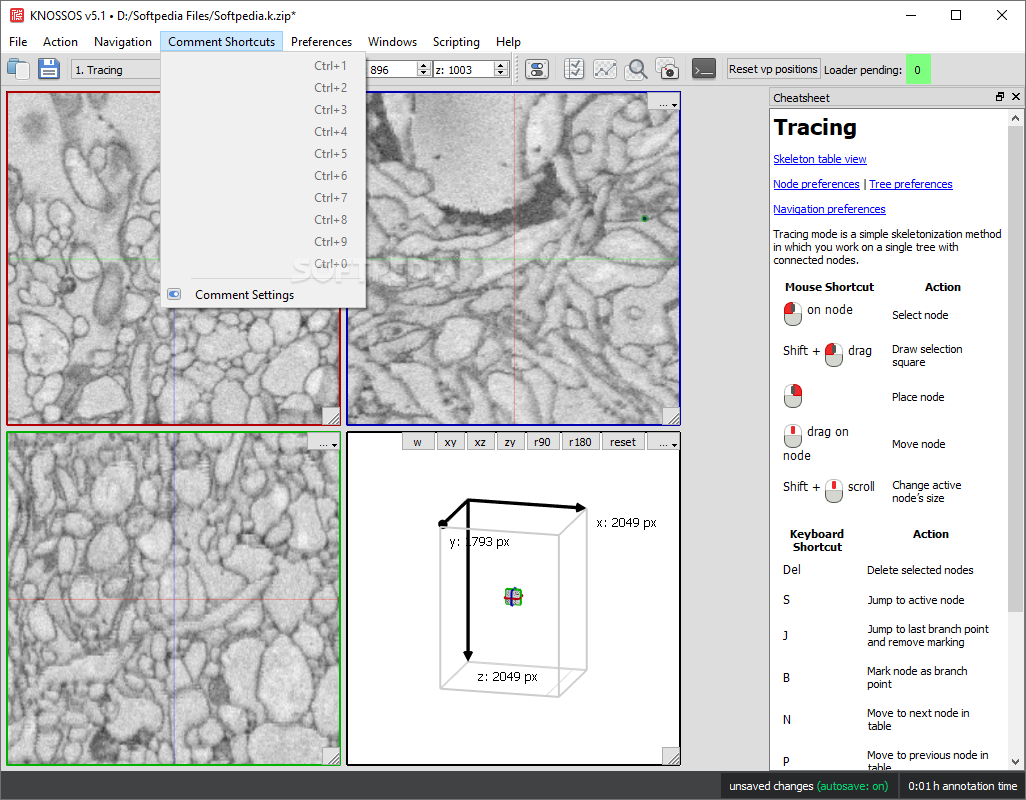Float the Cheatsheet panel with undock icon
1026x800 pixels.
click(x=1000, y=97)
